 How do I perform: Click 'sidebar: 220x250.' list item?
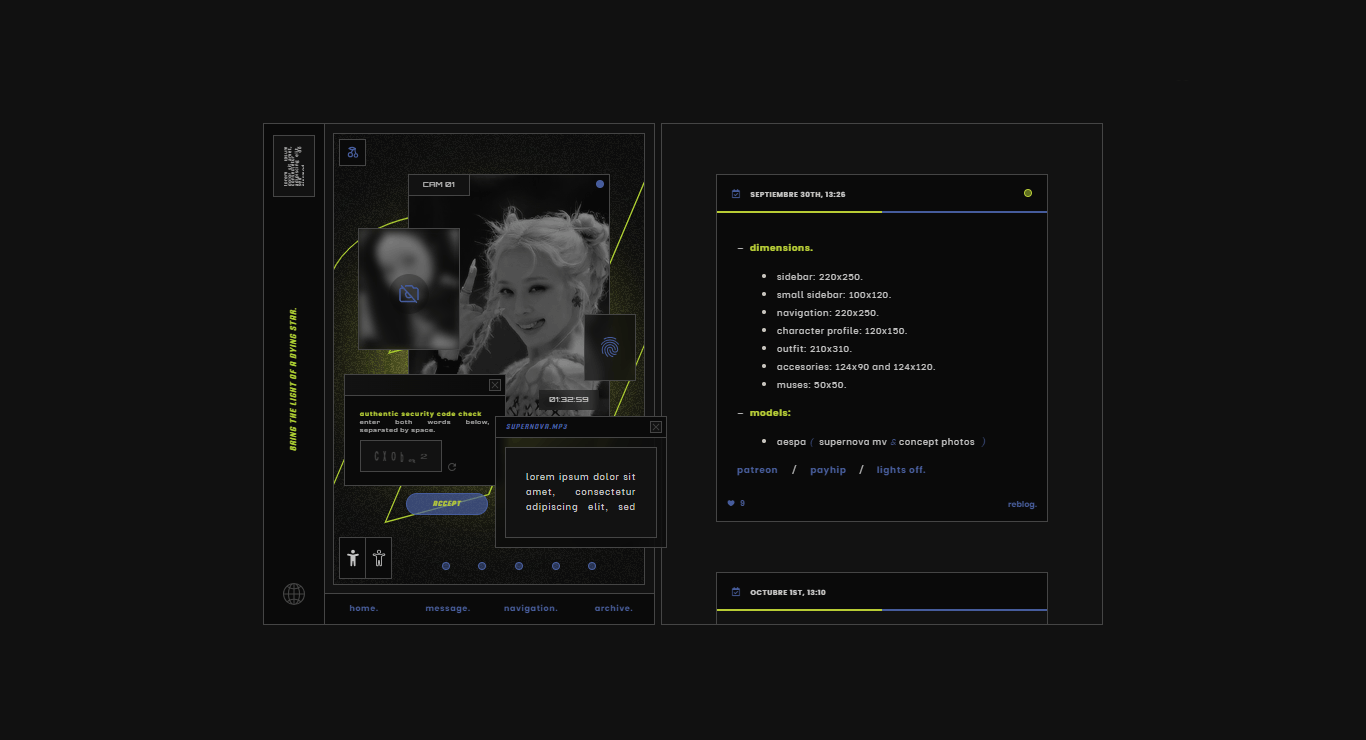[x=820, y=277]
